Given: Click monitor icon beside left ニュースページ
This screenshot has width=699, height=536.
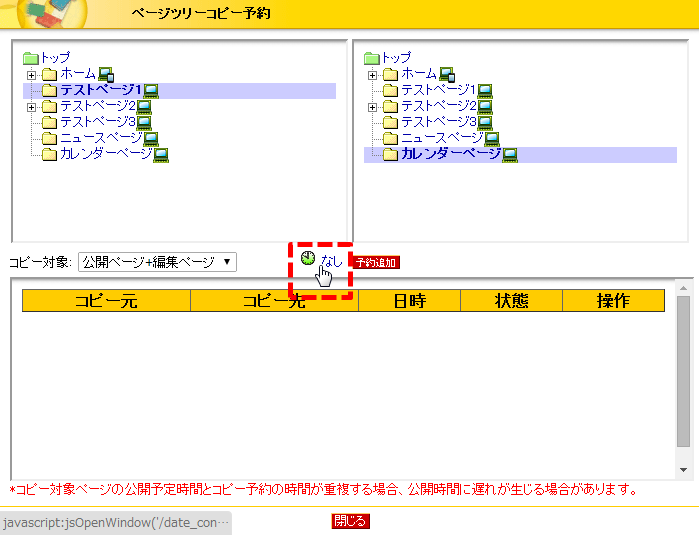Looking at the screenshot, I should pos(151,139).
